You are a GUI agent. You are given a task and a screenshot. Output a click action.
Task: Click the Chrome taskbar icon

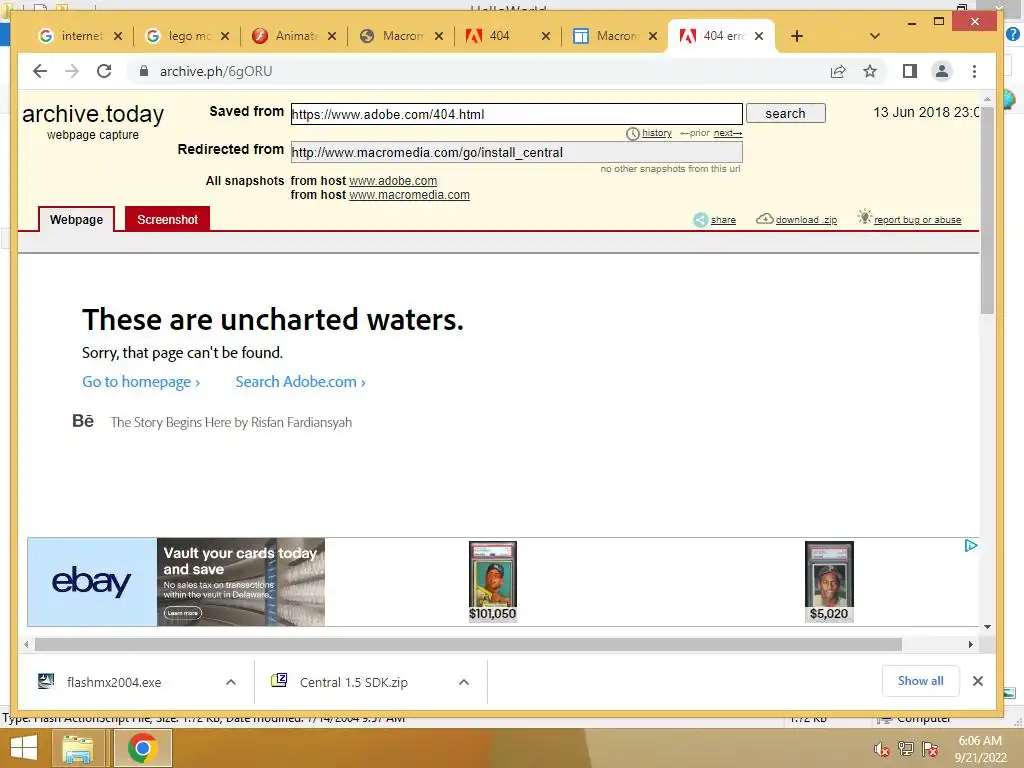pos(142,748)
